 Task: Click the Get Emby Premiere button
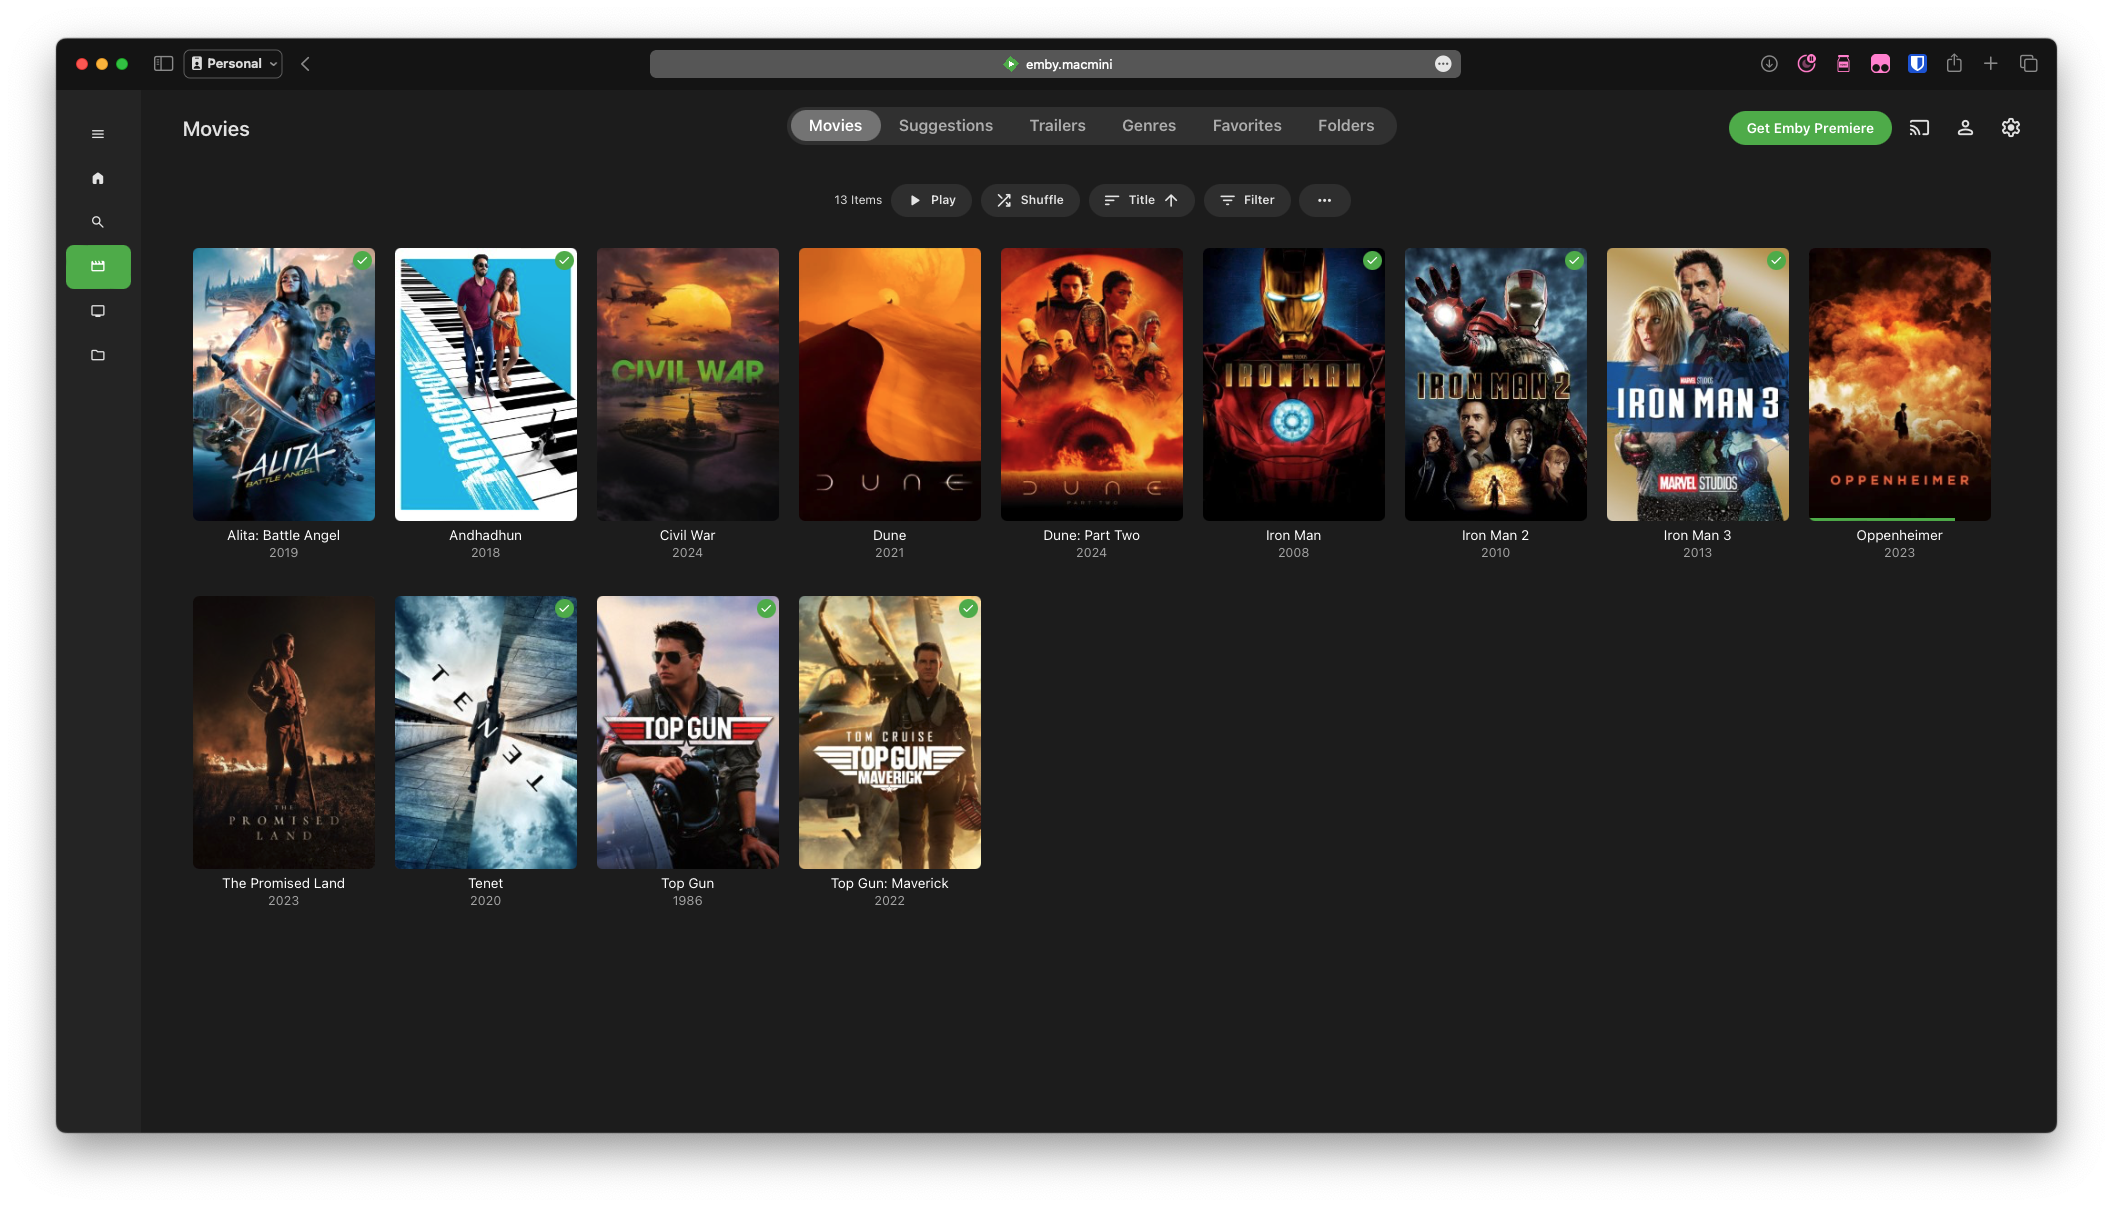1809,128
